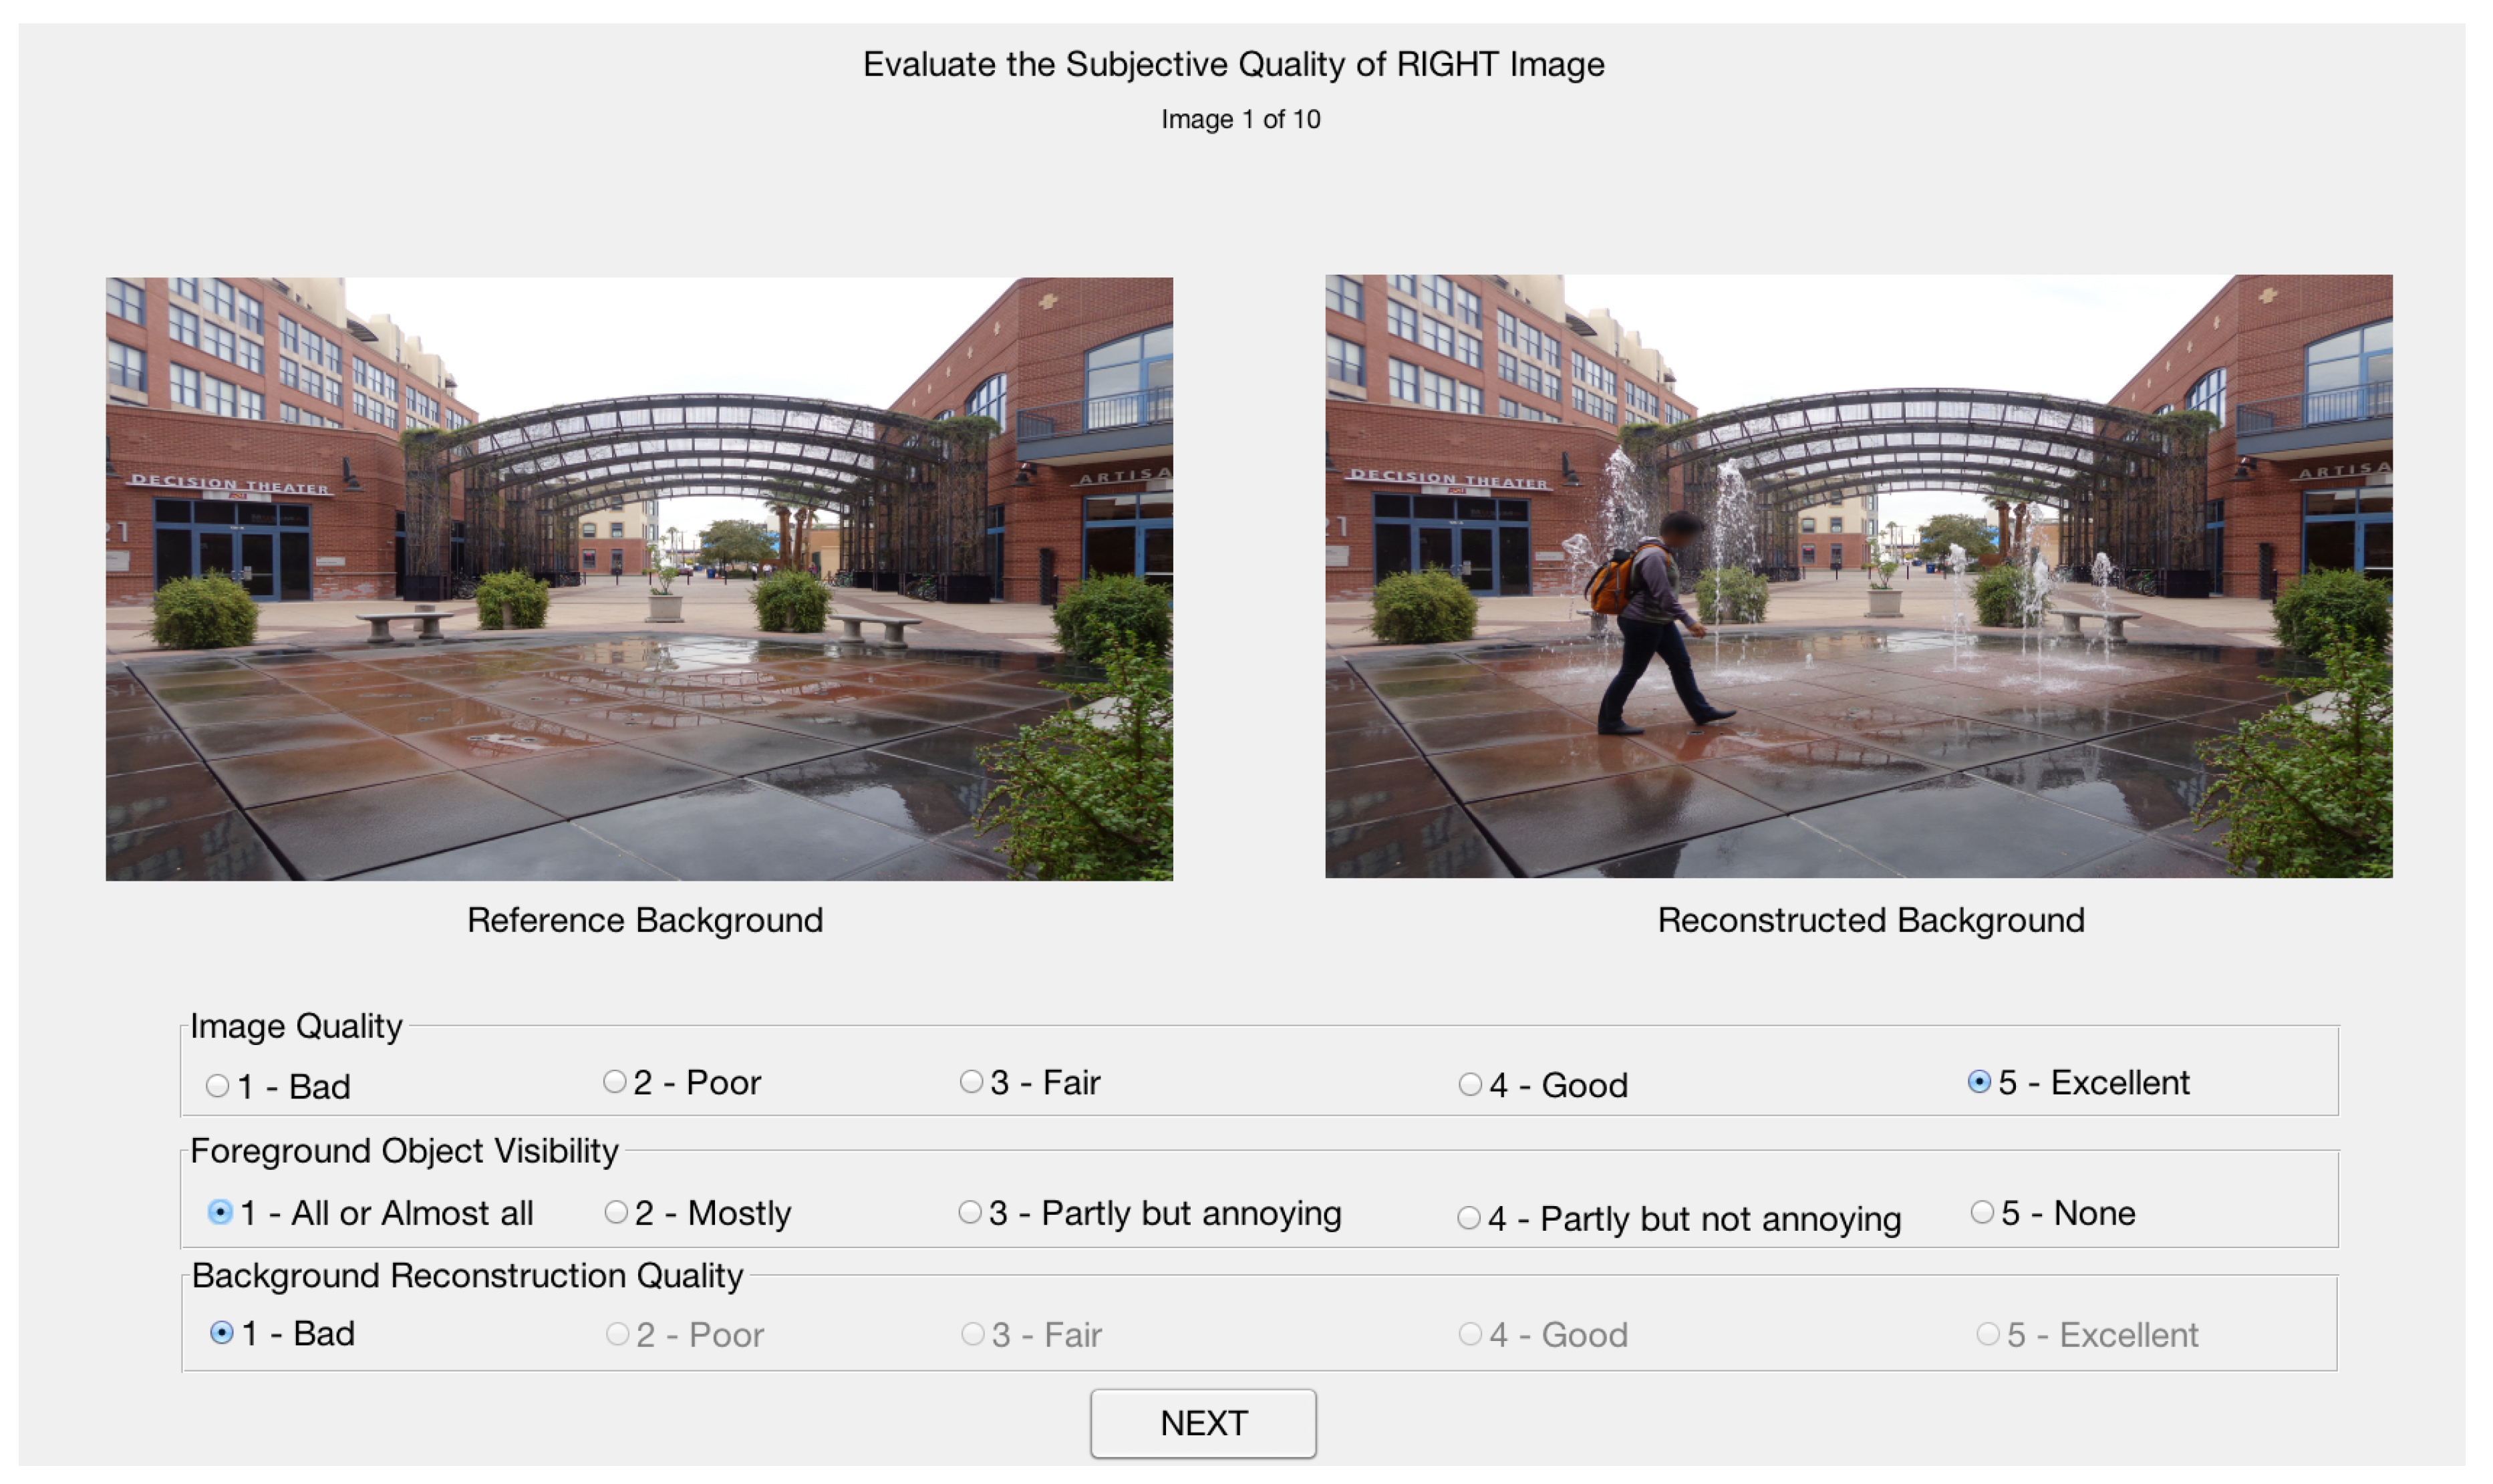
Task: Pick Background Reconstruction Quality 3 - Fair
Action: pyautogui.click(x=972, y=1334)
